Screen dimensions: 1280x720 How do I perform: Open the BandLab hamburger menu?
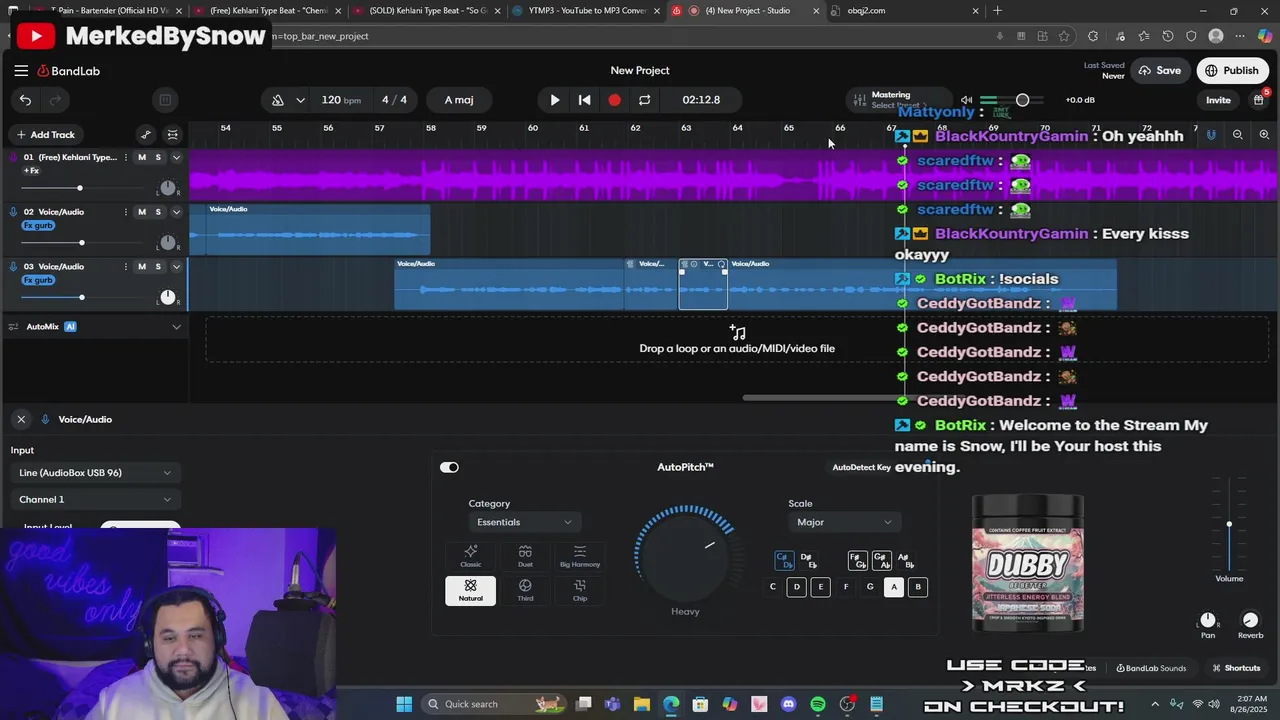pos(21,71)
